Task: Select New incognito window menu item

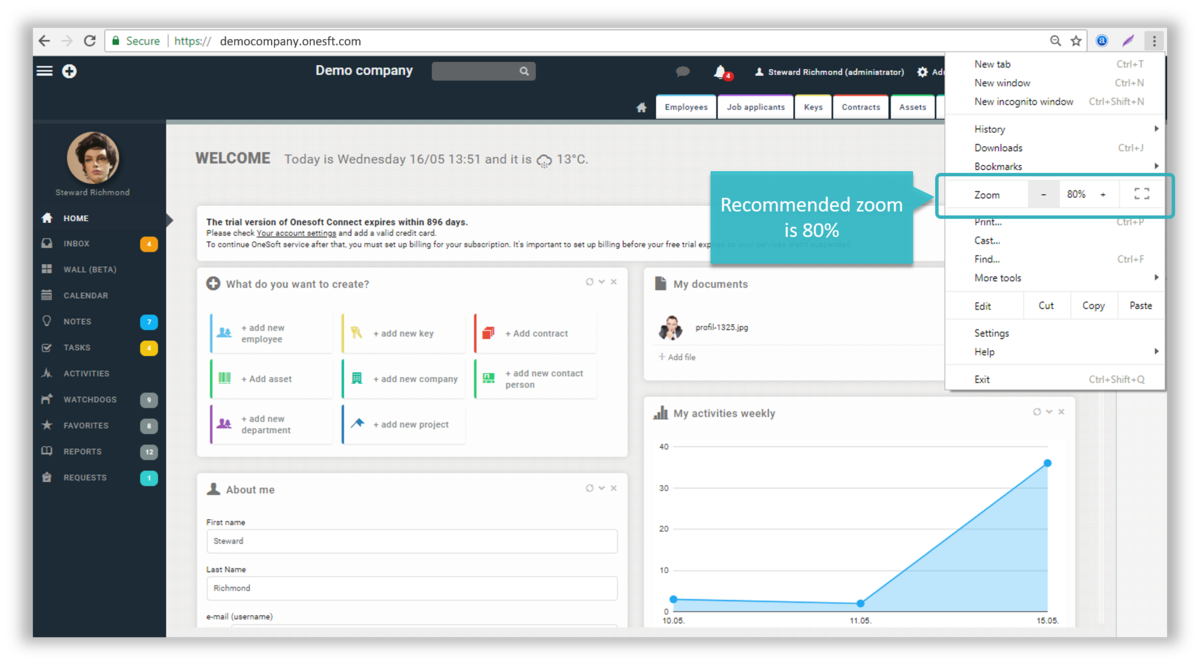Action: pos(1024,101)
